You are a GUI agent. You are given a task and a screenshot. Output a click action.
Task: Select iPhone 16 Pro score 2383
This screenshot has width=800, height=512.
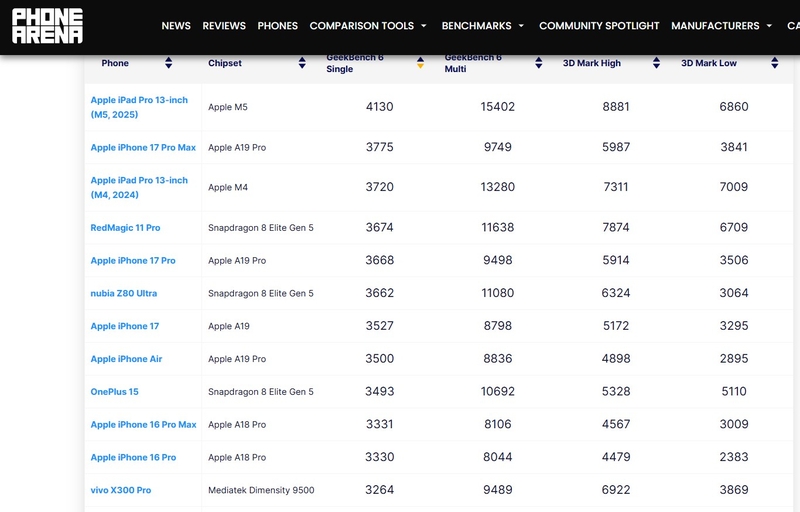[x=734, y=457]
